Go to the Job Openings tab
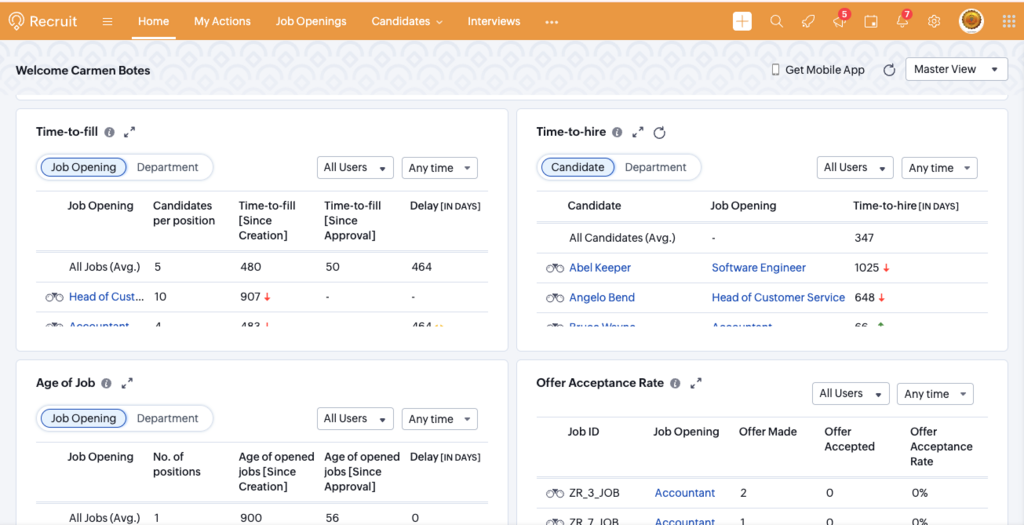This screenshot has height=525, width=1024. 311,21
